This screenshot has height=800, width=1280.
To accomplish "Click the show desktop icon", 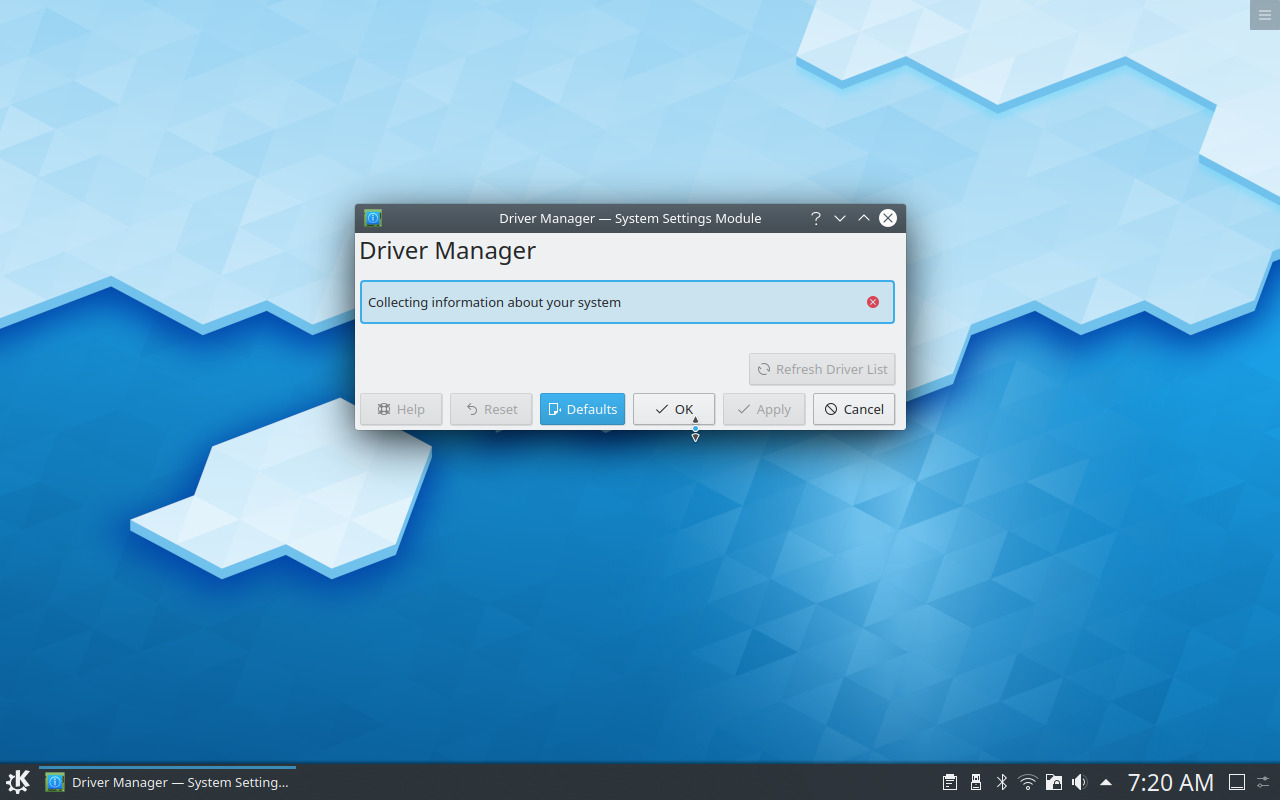I will [x=1237, y=782].
